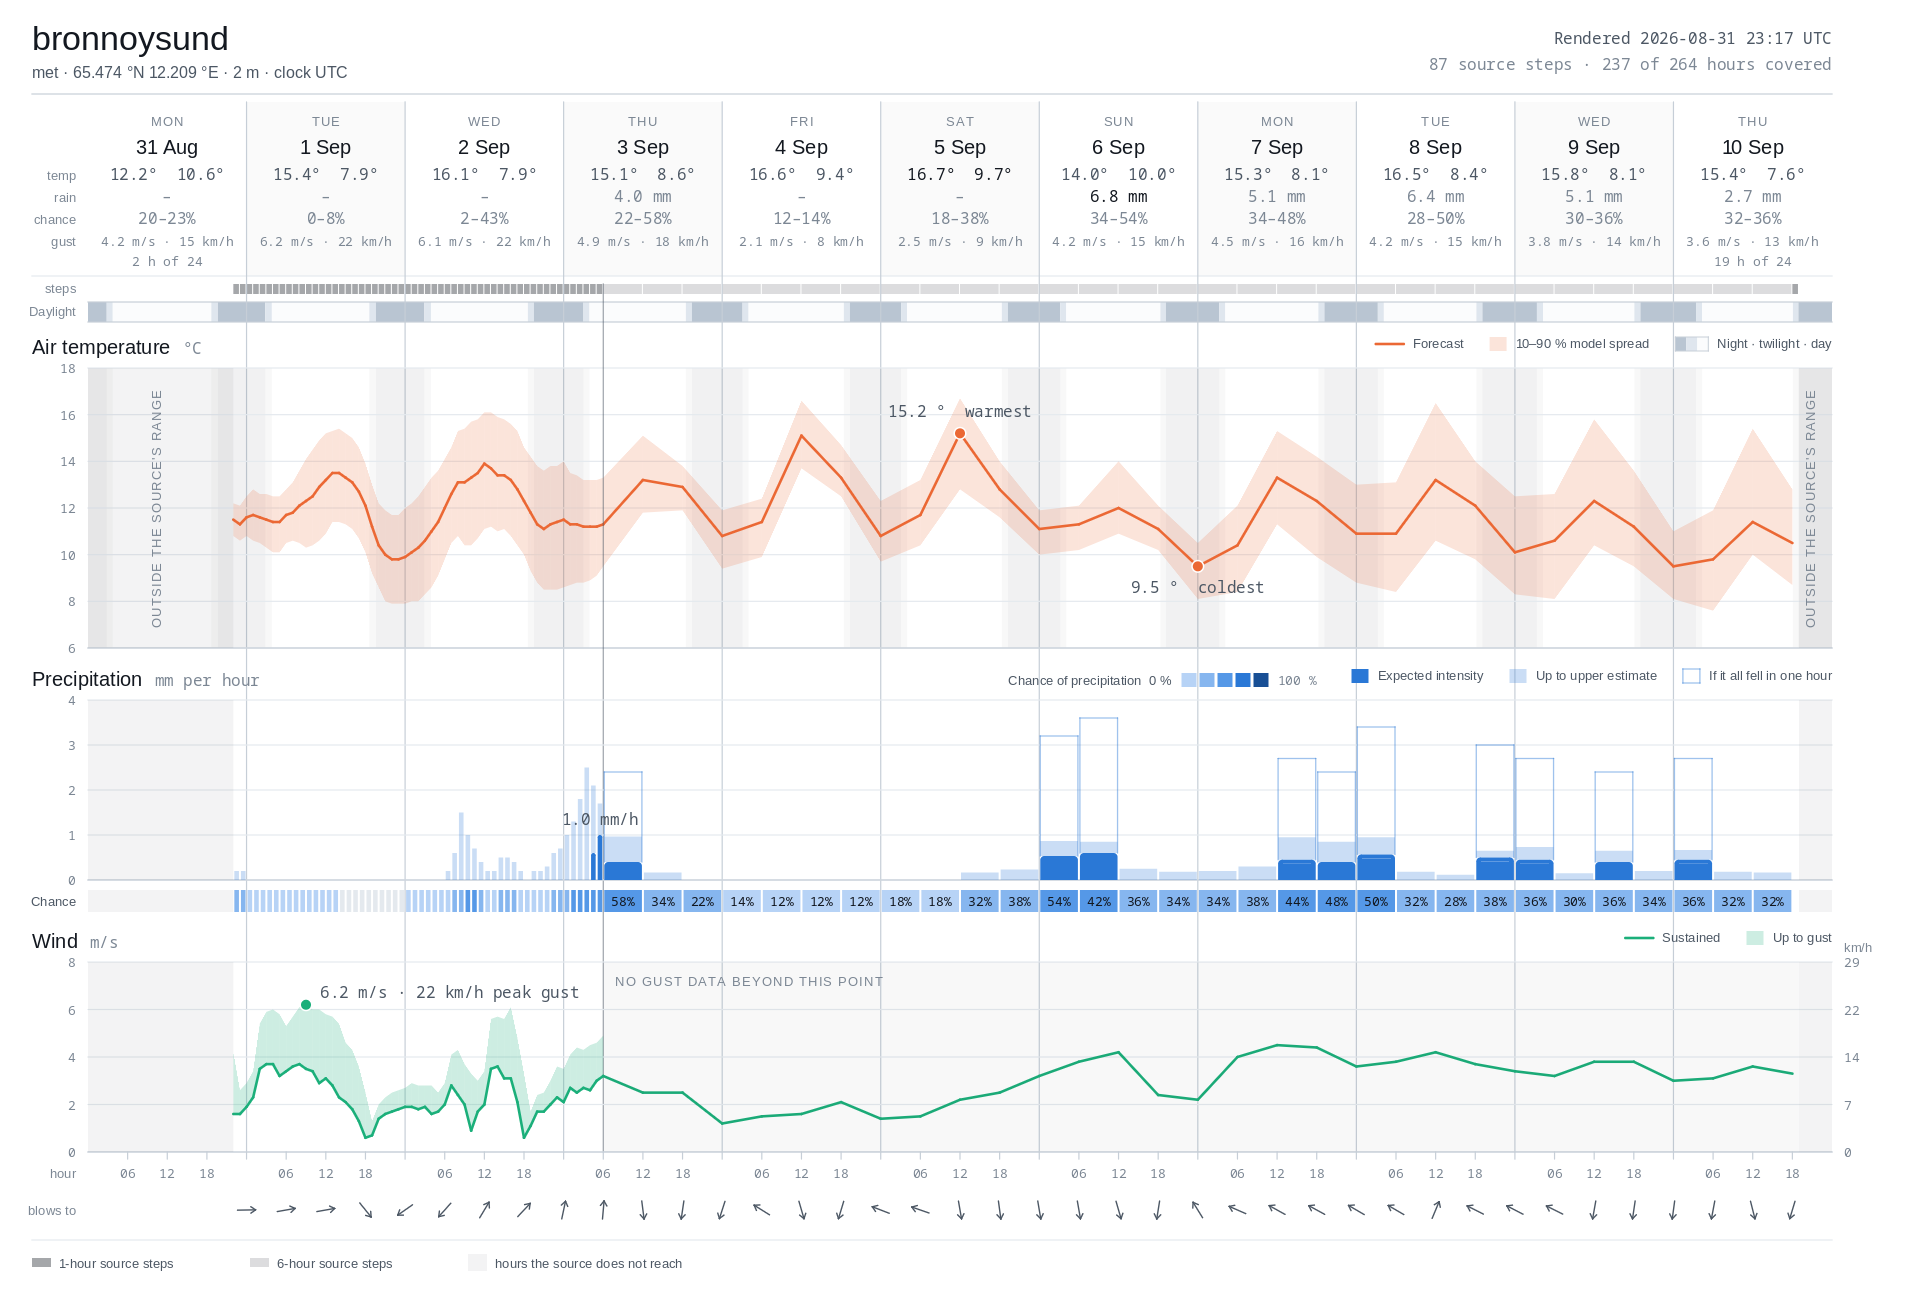Click the warmest point marker at 15.2°
The image size is (1920, 1300).
point(960,433)
